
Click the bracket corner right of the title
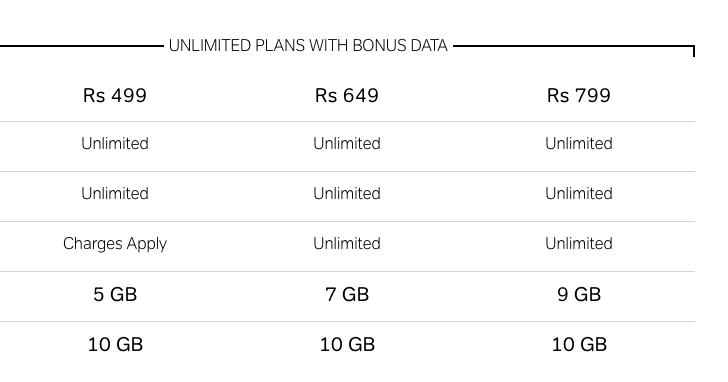coord(693,50)
